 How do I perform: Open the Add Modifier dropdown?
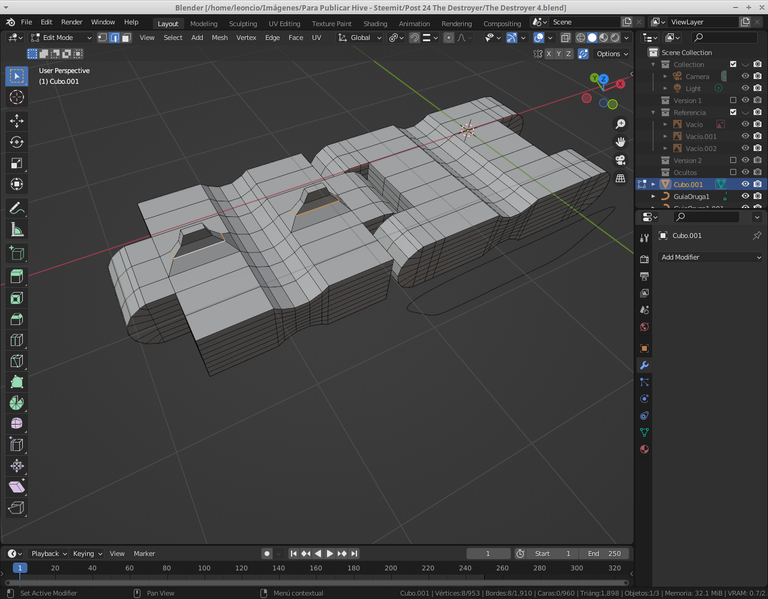tap(710, 257)
